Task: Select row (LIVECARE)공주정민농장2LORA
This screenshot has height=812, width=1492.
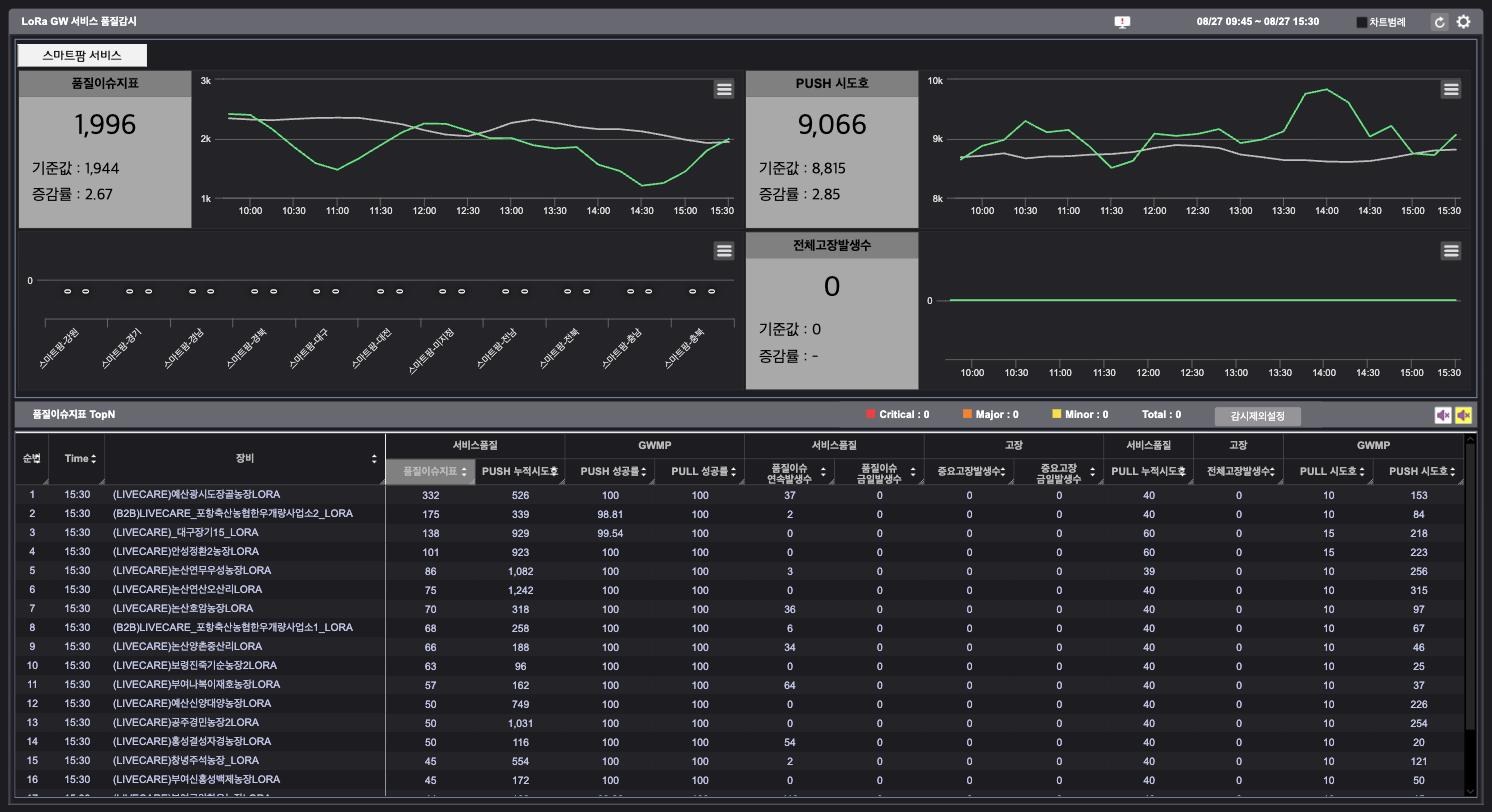Action: pyautogui.click(x=740, y=723)
